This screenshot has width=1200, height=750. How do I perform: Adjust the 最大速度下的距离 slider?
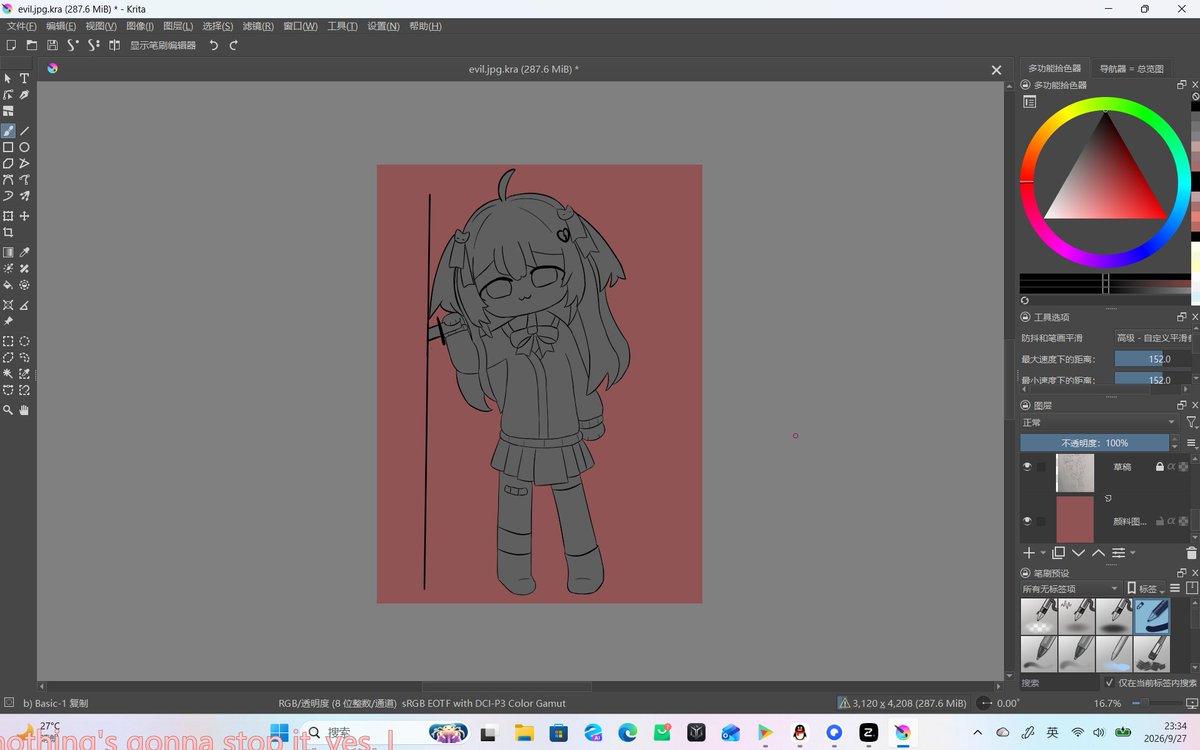tap(1154, 359)
